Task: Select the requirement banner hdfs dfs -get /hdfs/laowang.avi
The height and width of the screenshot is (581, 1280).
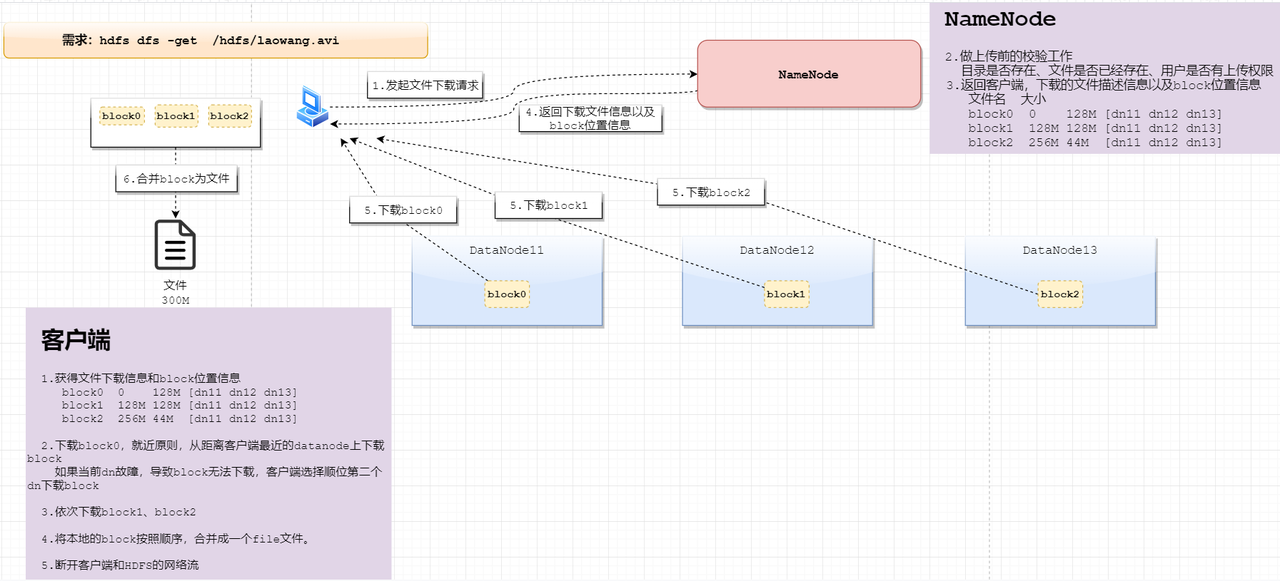Action: (x=216, y=41)
